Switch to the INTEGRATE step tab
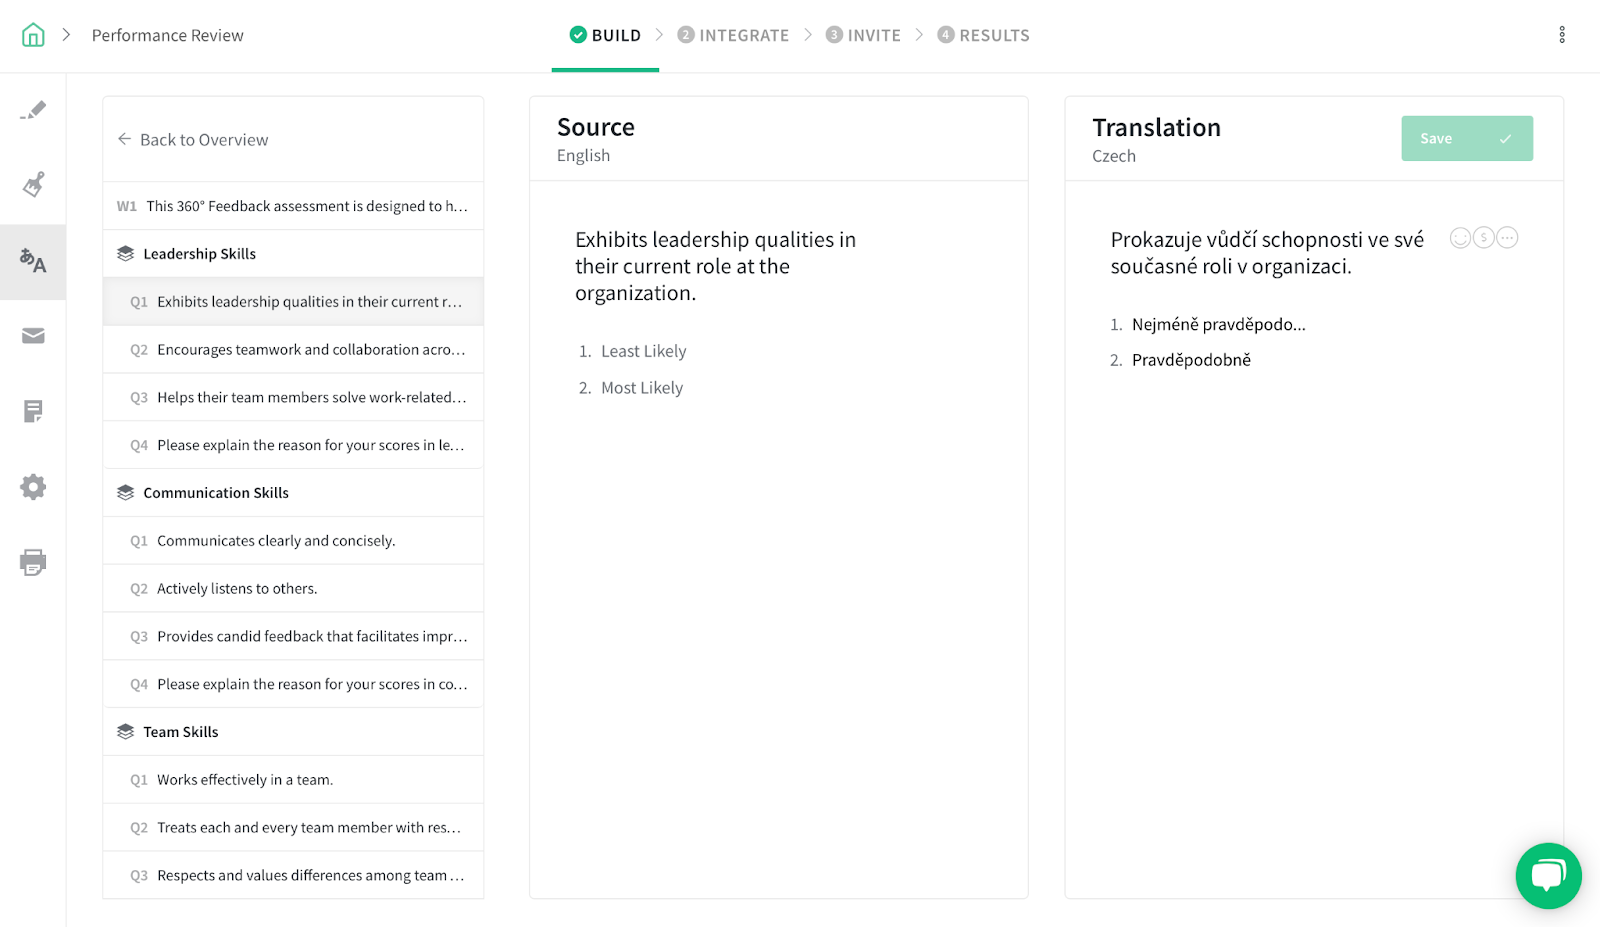 (734, 35)
